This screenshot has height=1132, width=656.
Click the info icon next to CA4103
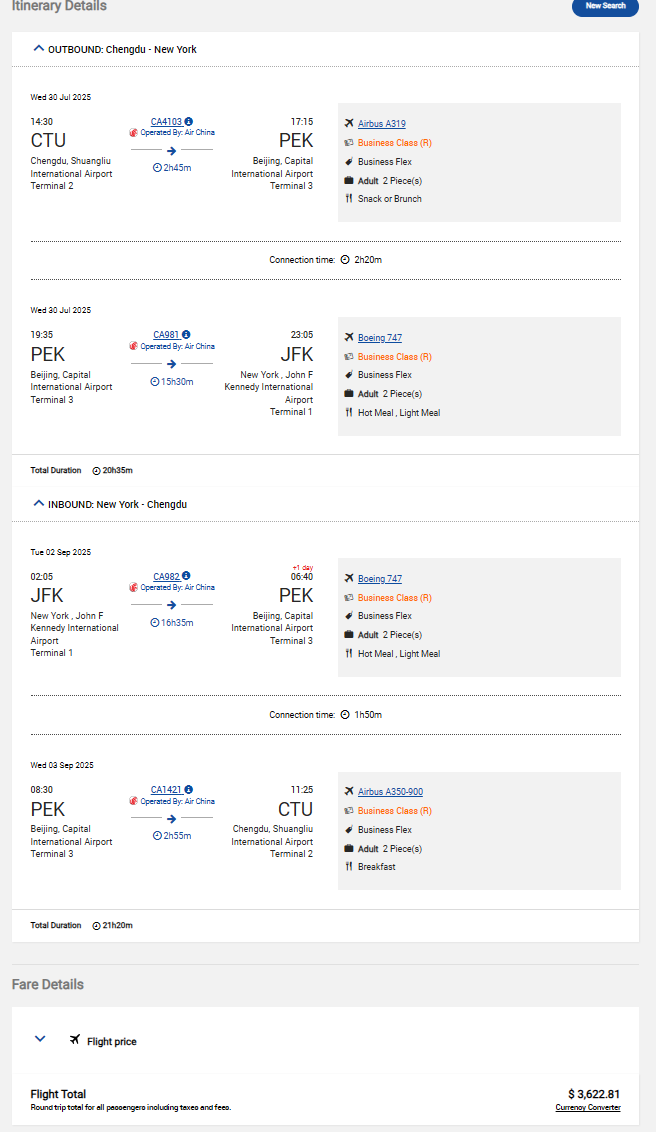(x=189, y=121)
